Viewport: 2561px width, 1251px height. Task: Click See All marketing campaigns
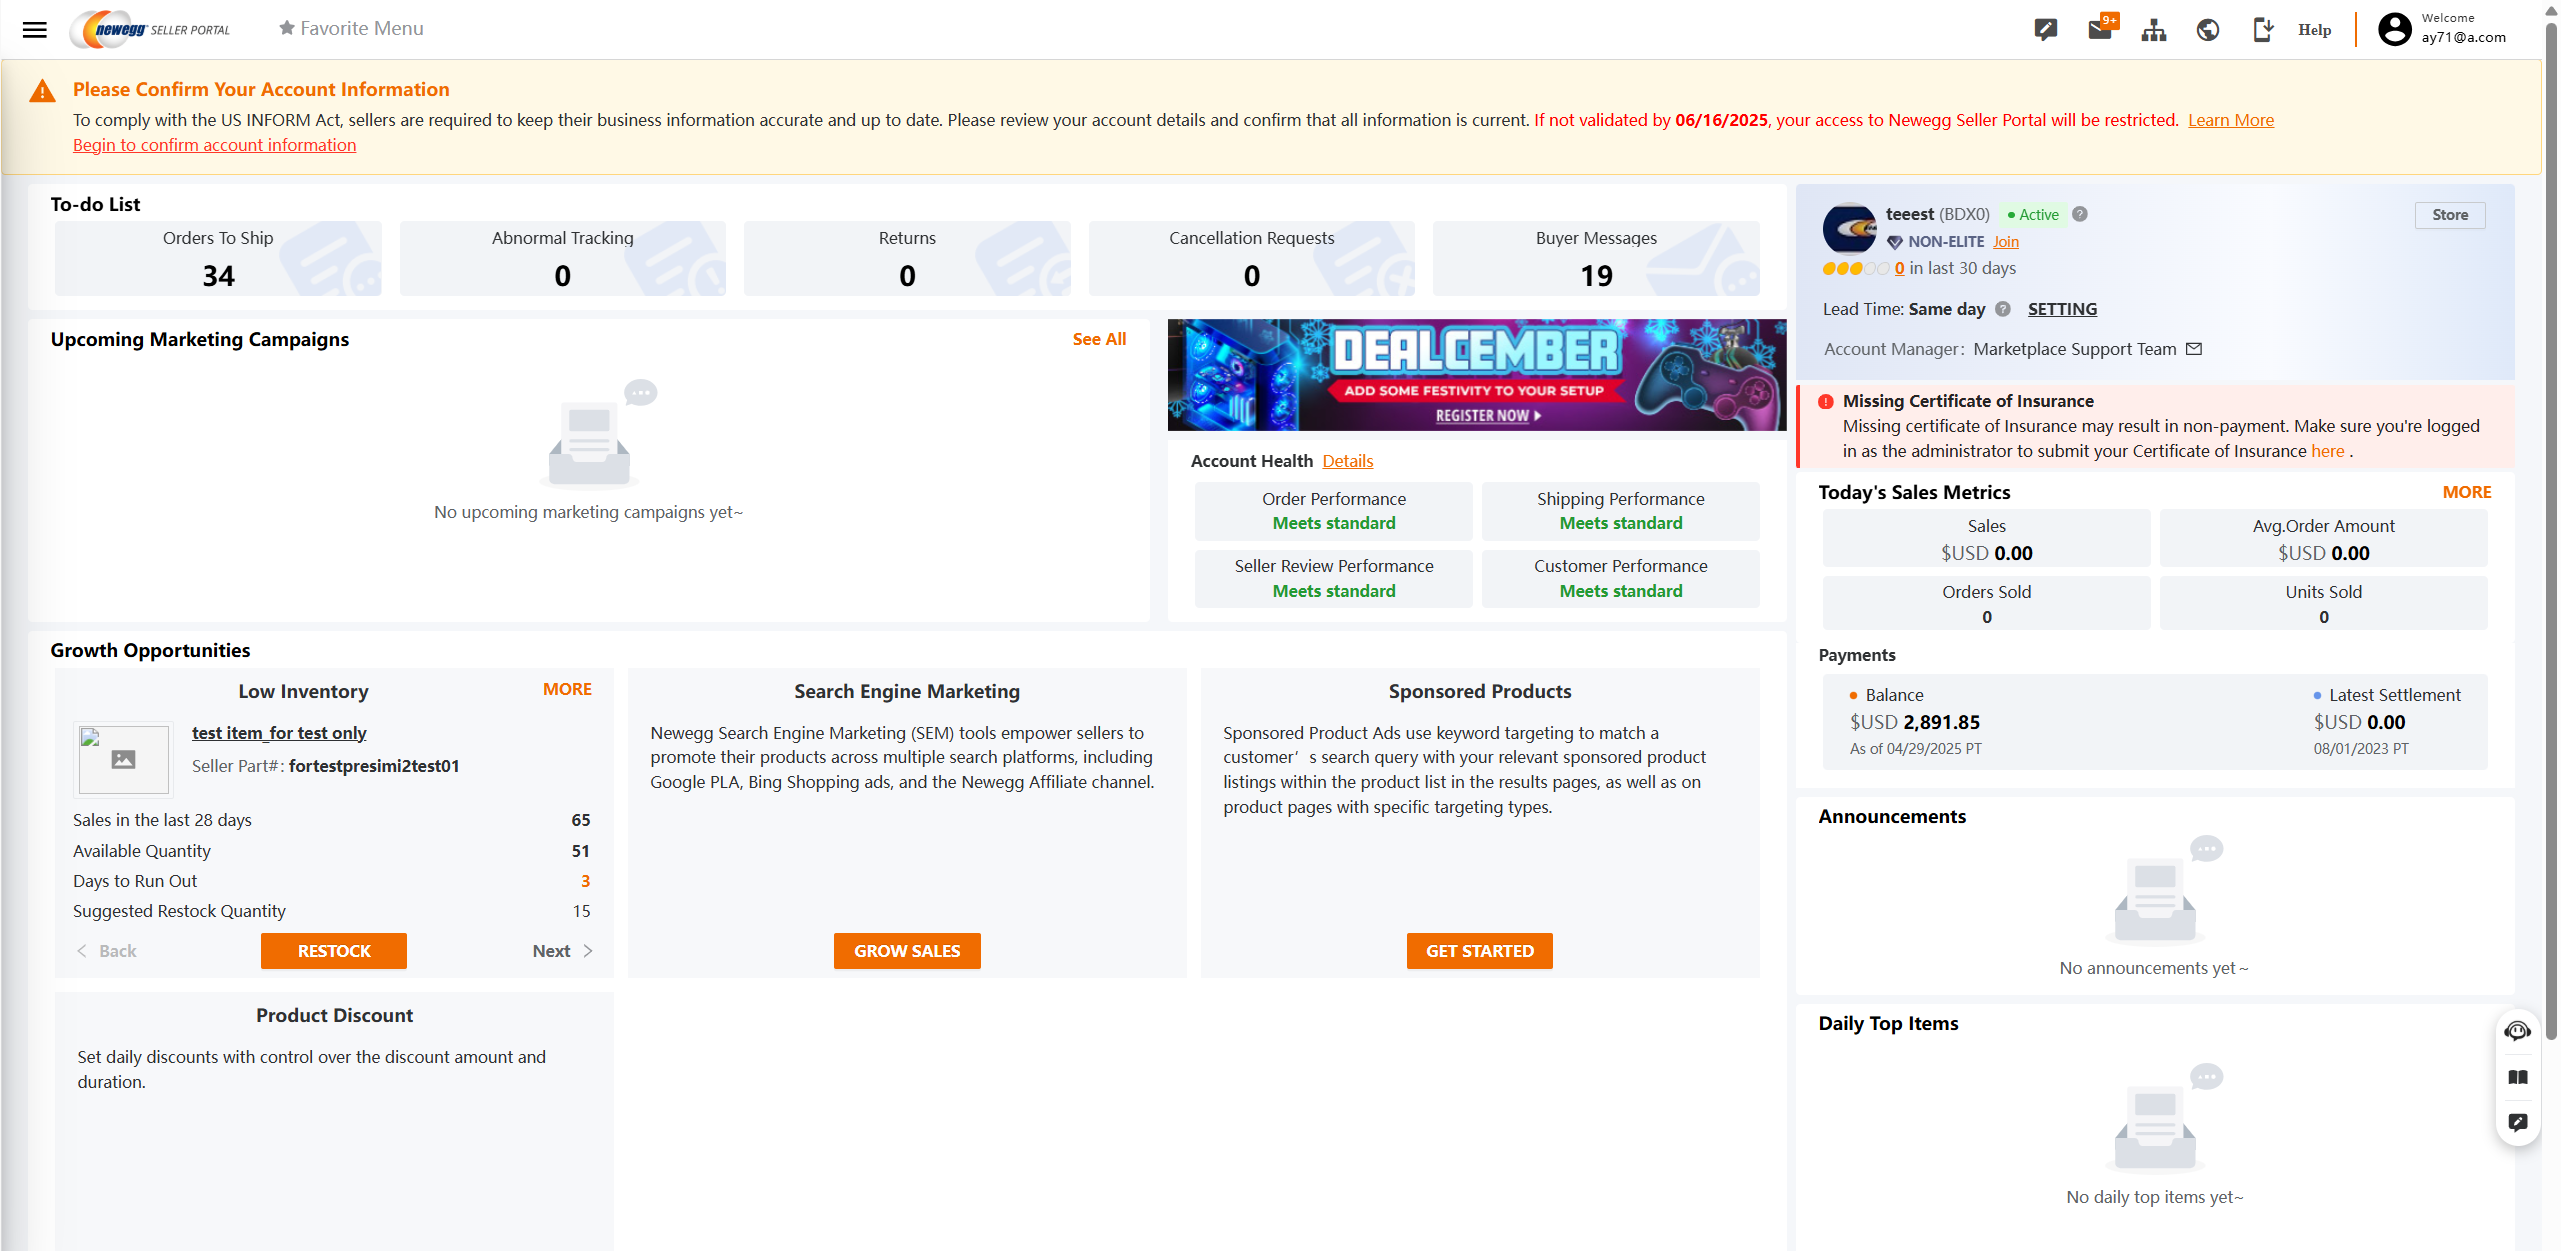tap(1098, 339)
